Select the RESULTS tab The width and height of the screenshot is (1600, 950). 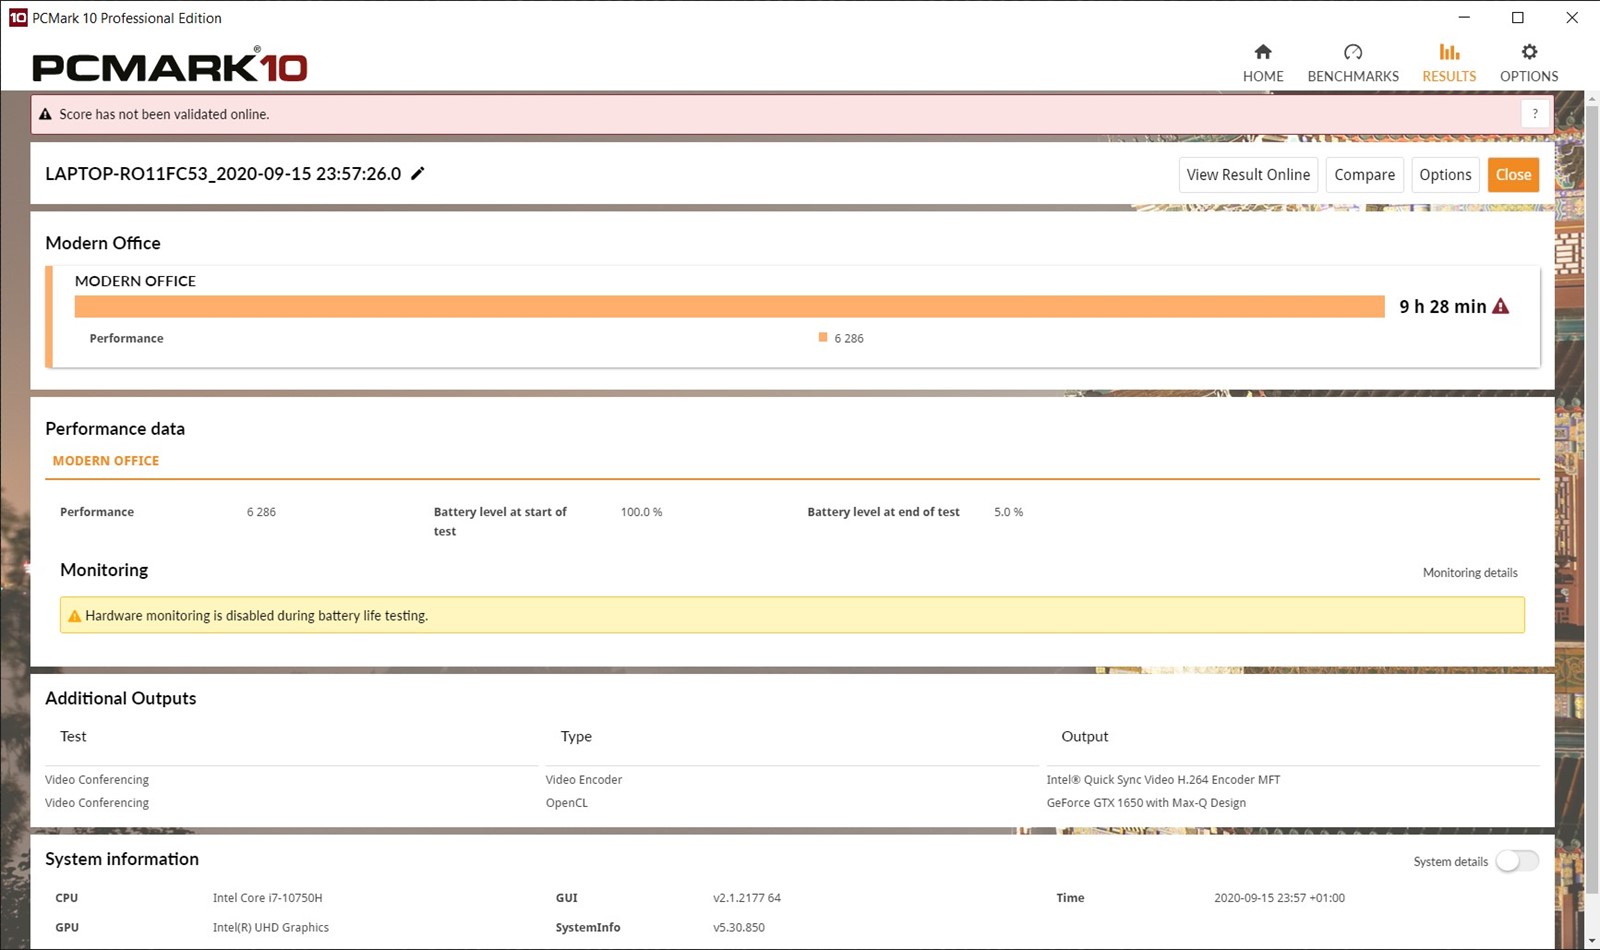tap(1449, 63)
